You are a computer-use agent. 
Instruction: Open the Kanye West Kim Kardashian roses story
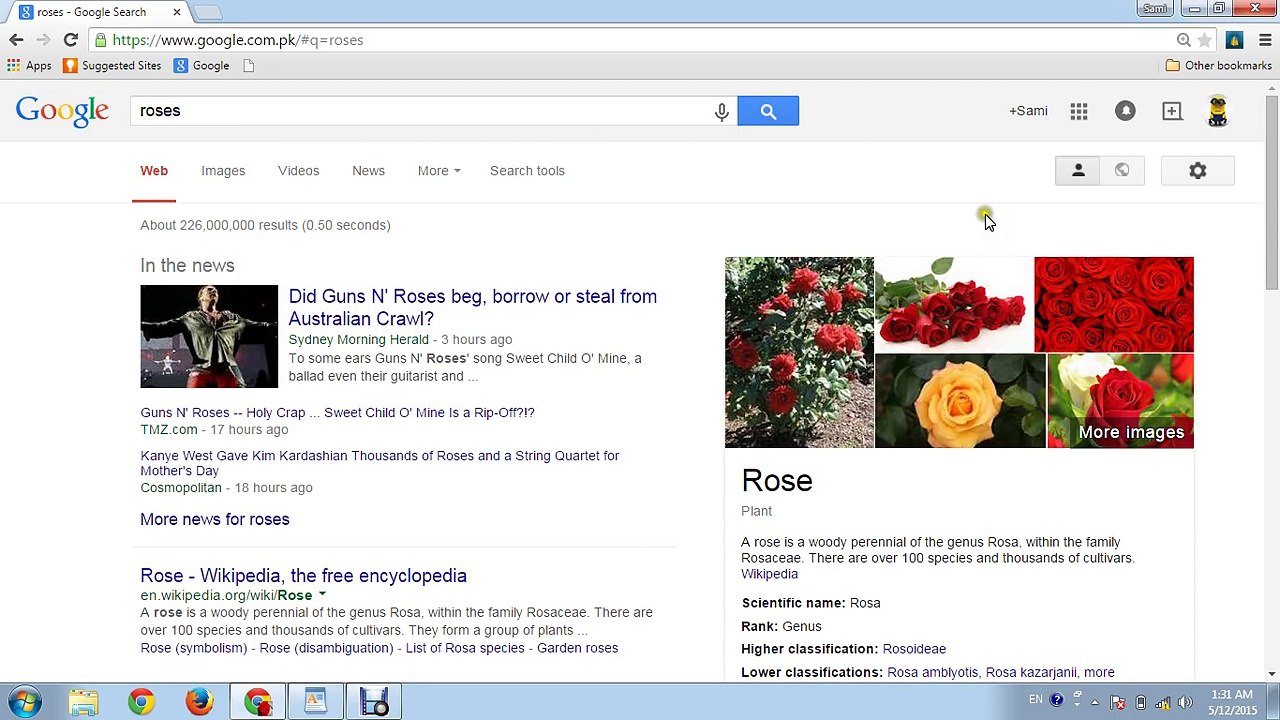click(379, 463)
